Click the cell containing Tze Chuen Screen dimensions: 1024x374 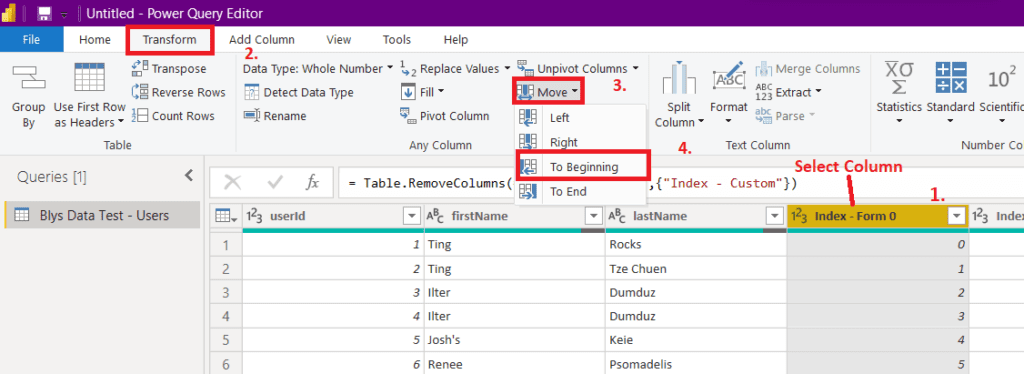[696, 269]
